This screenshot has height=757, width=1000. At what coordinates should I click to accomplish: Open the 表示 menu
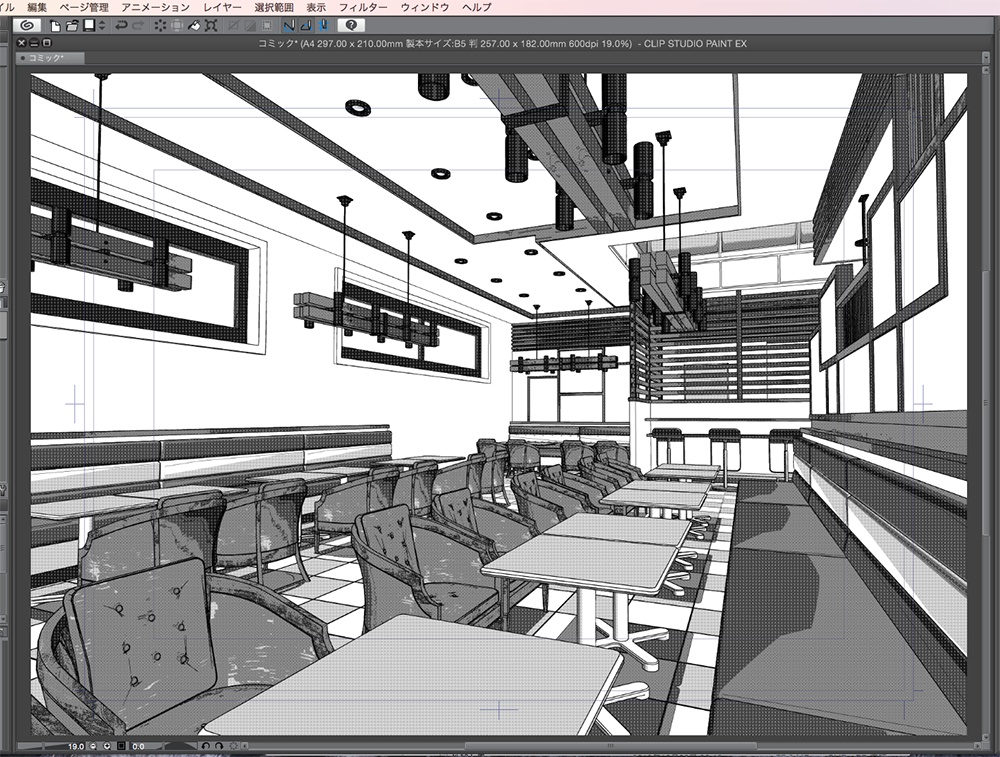point(316,7)
